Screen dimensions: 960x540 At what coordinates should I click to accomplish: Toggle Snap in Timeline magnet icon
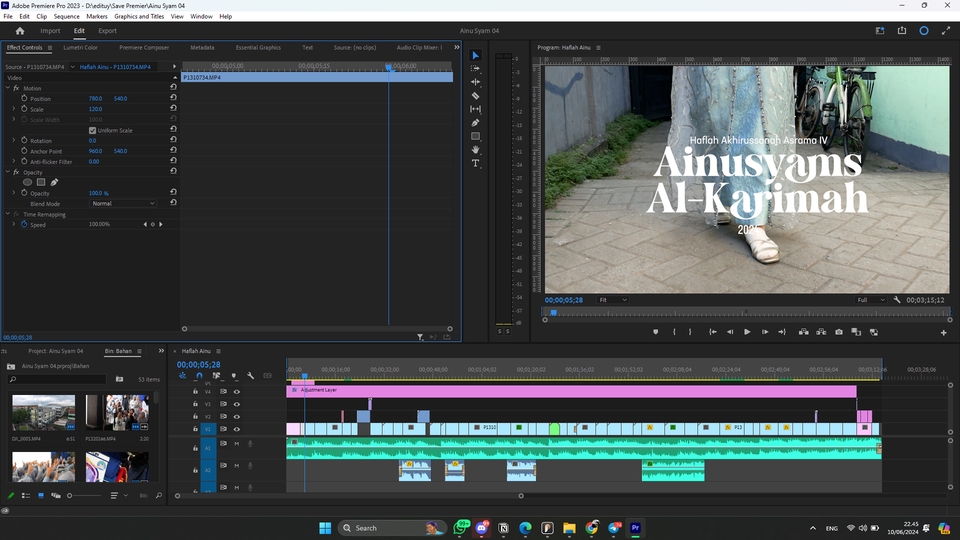(199, 375)
